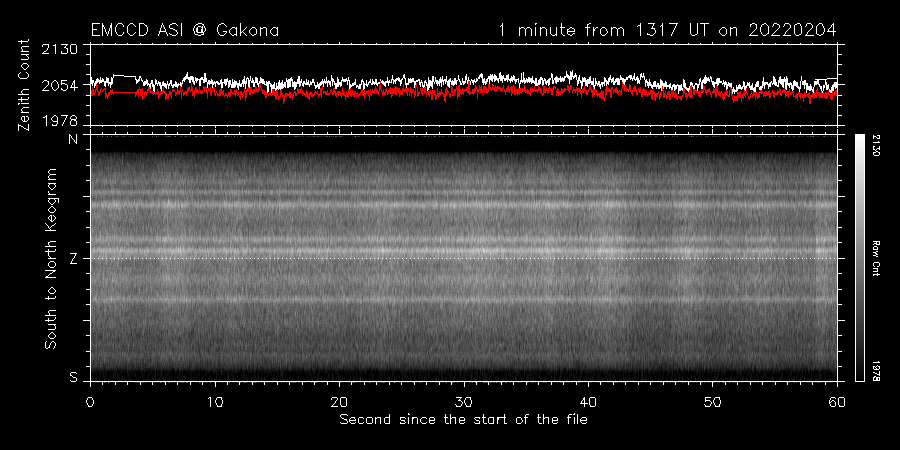Click the 50 second tick label

[x=713, y=401]
